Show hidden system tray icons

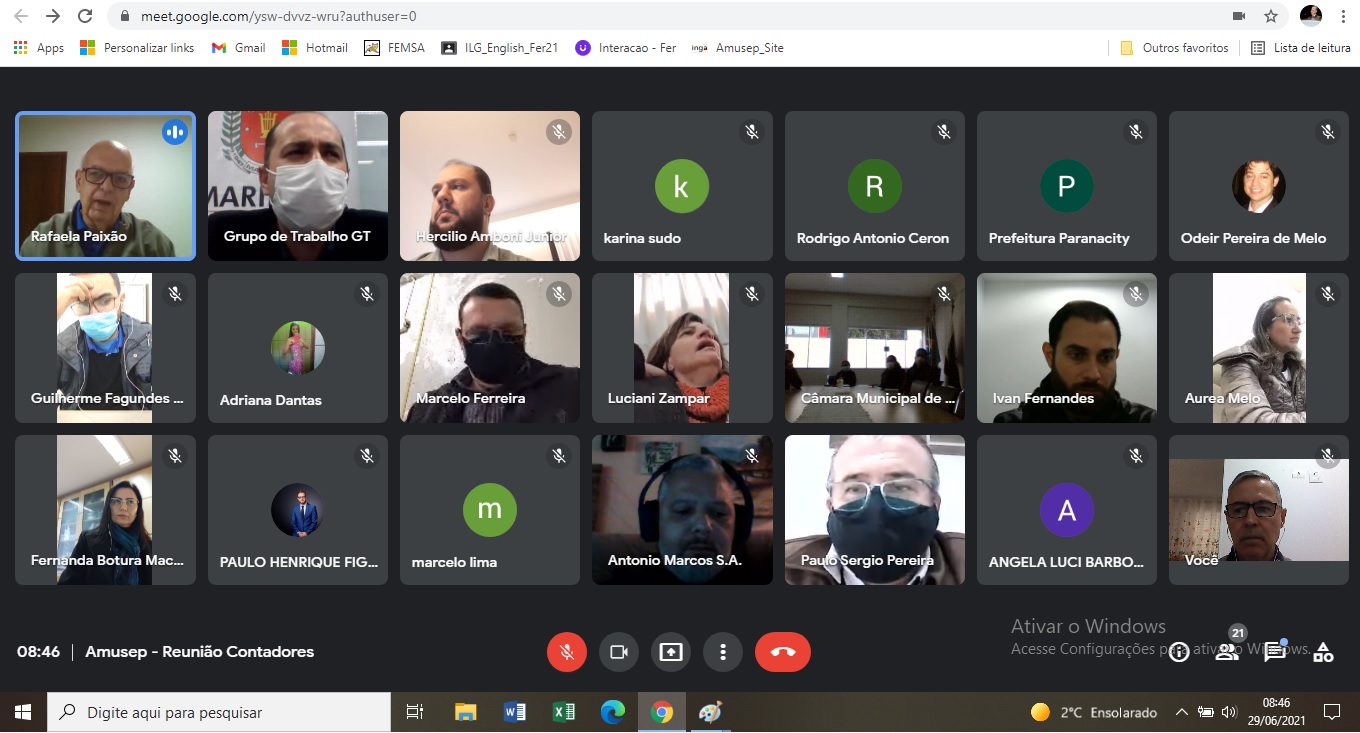point(1181,712)
